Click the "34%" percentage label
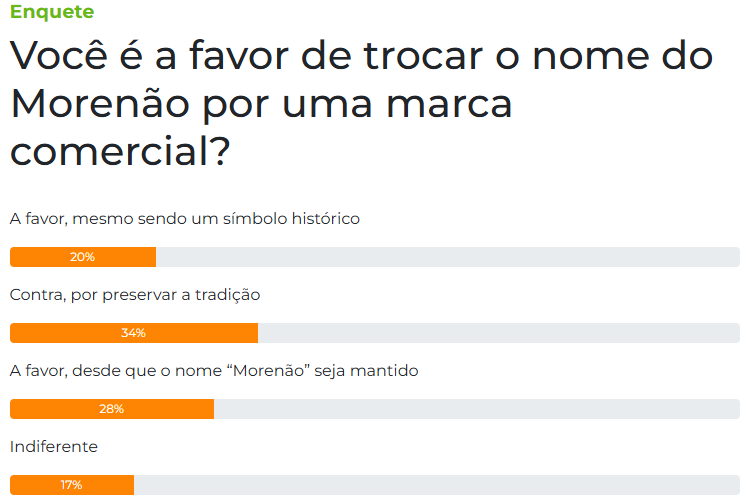 pos(133,333)
